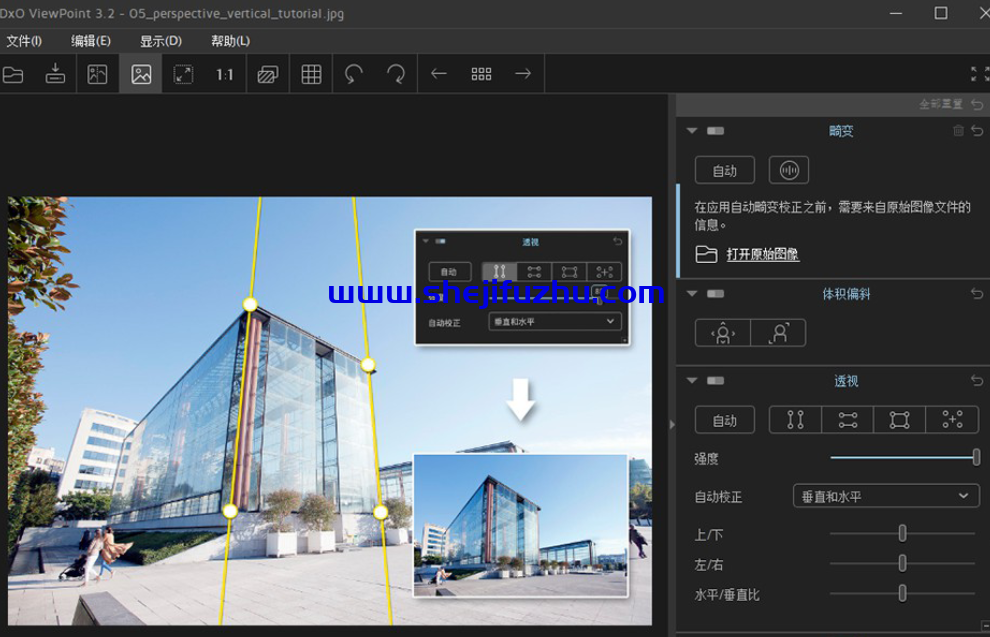This screenshot has height=637, width=990.
Task: Reset the 透视 perspective panel
Action: pos(977,381)
